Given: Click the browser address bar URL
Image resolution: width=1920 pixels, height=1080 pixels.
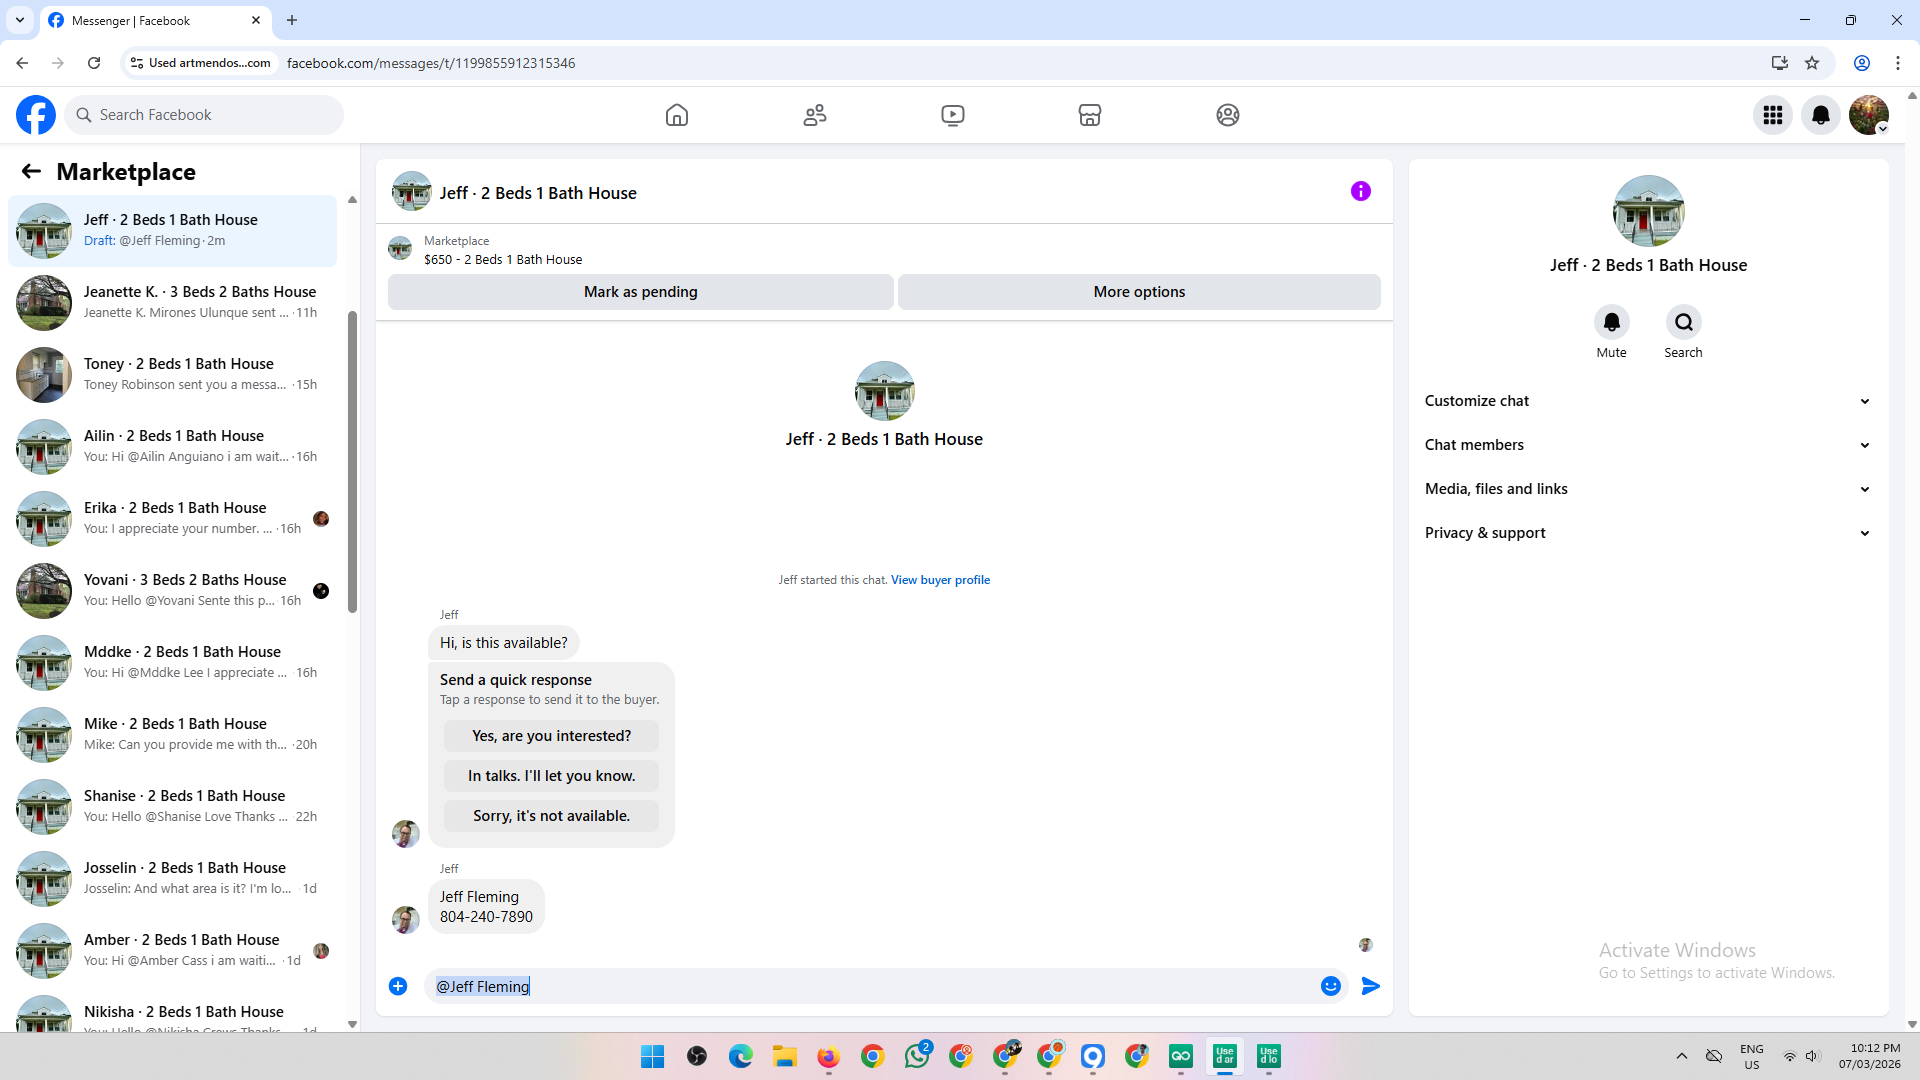Looking at the screenshot, I should [431, 63].
